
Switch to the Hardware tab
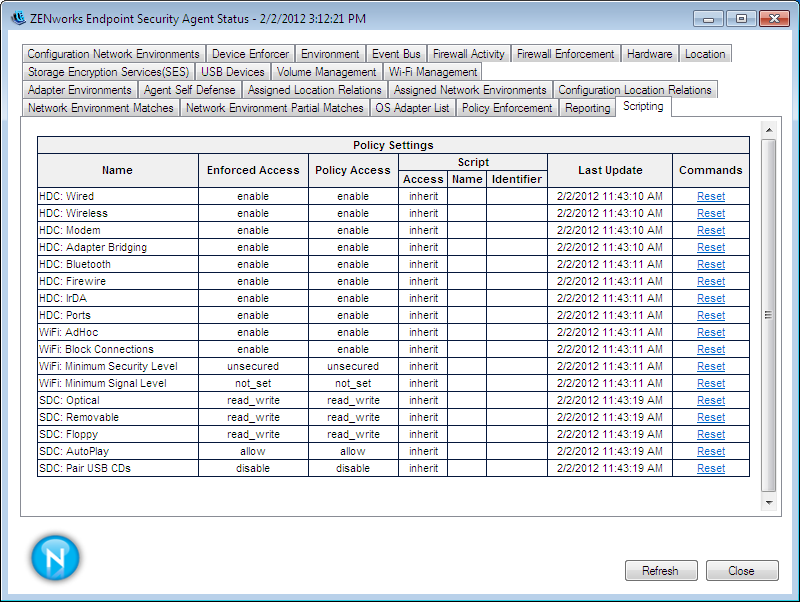pos(649,54)
